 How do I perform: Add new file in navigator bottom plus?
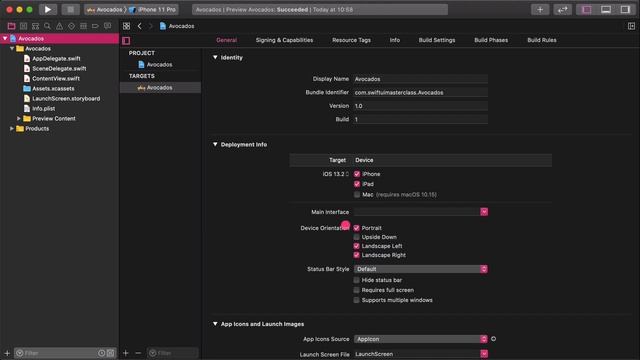[7, 353]
